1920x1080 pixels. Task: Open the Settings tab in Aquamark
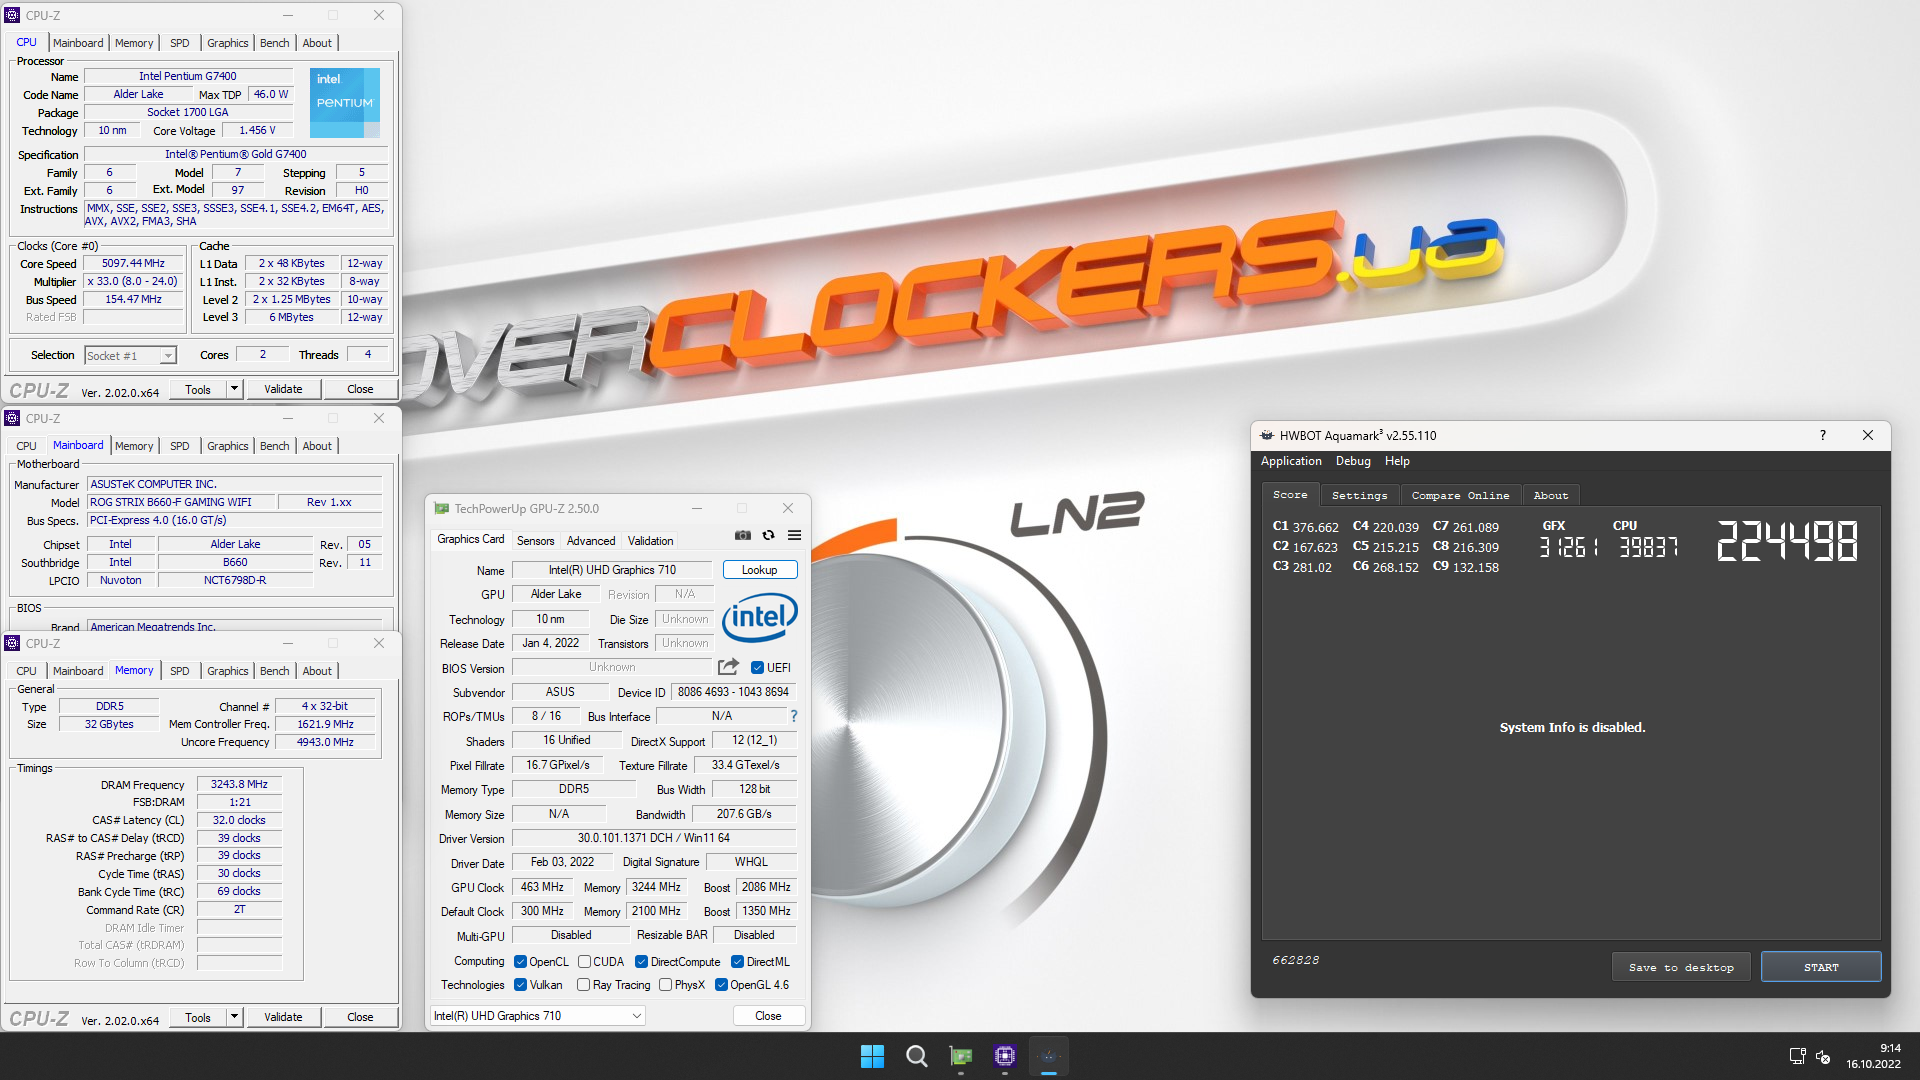(1359, 495)
